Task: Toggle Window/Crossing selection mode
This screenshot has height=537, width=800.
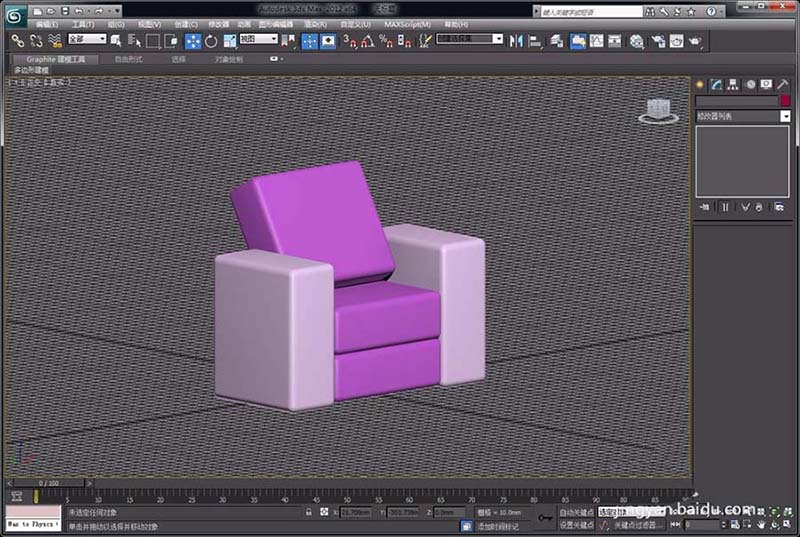Action: pos(171,41)
